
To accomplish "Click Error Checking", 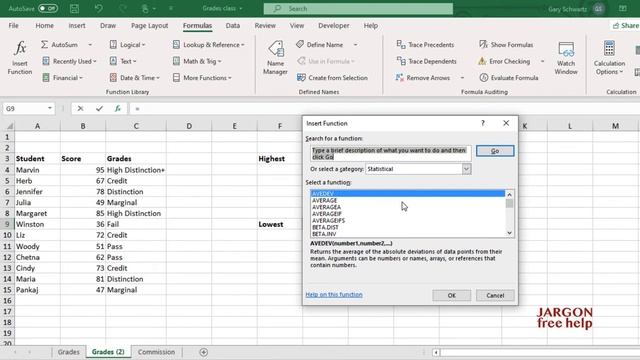I will point(504,61).
